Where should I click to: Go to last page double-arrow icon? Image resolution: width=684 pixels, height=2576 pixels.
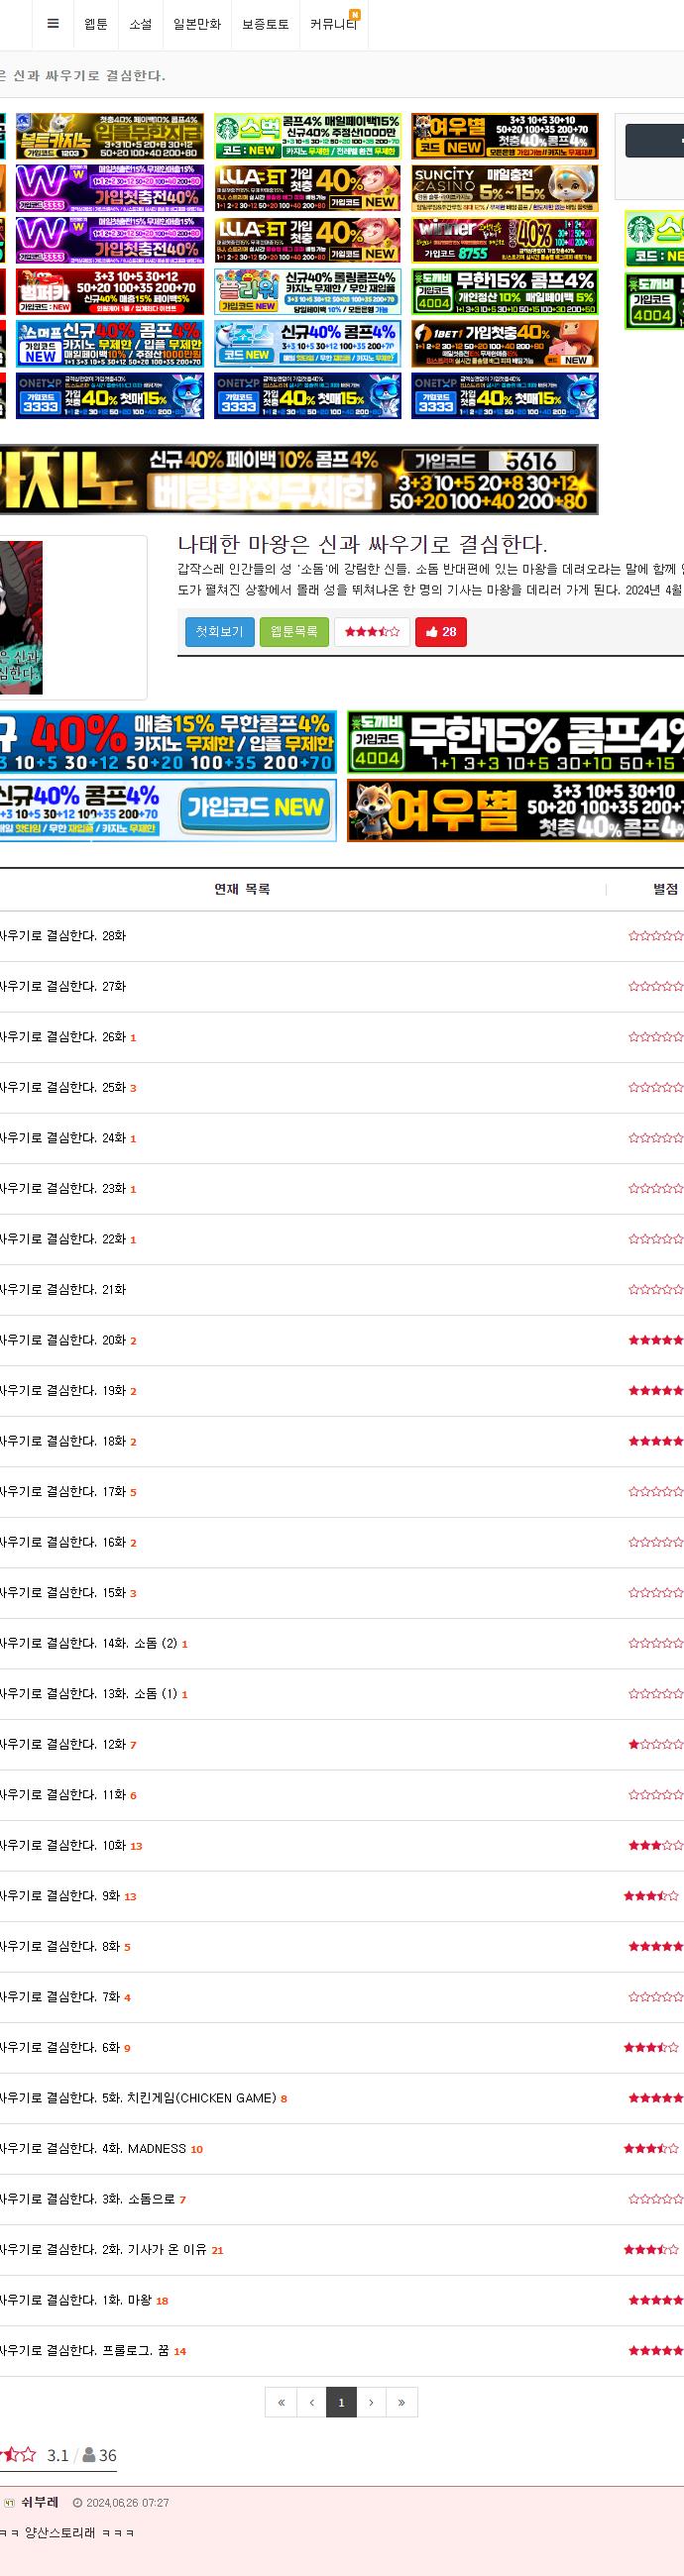pyautogui.click(x=401, y=2402)
